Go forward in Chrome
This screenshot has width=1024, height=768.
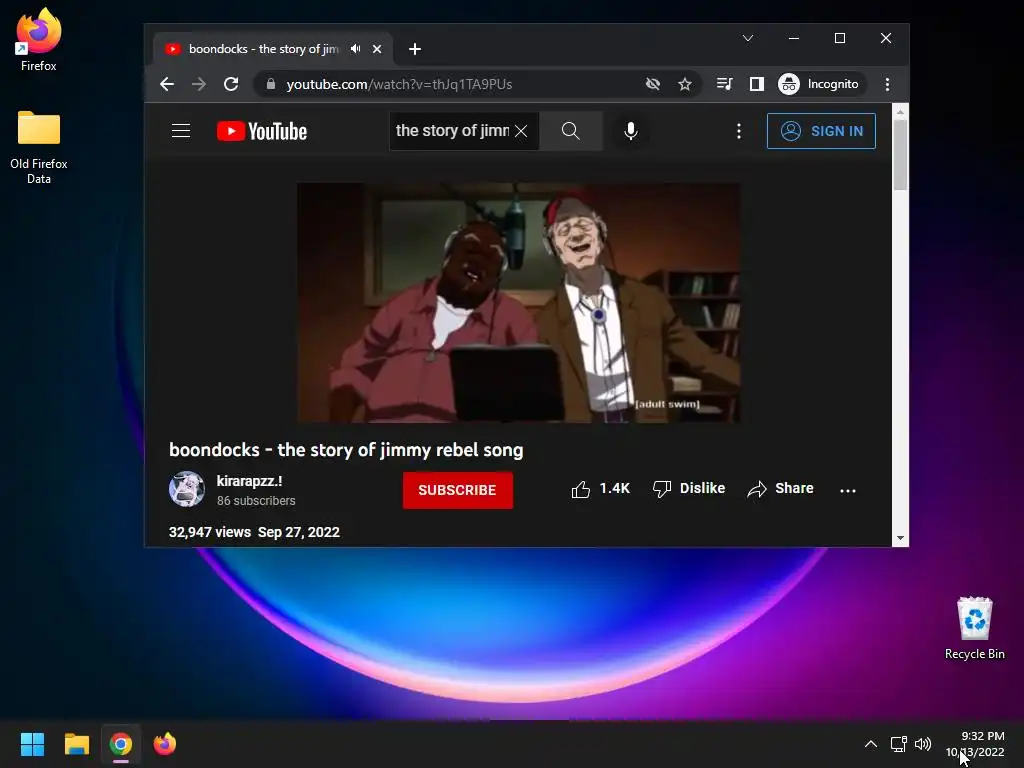pyautogui.click(x=199, y=84)
